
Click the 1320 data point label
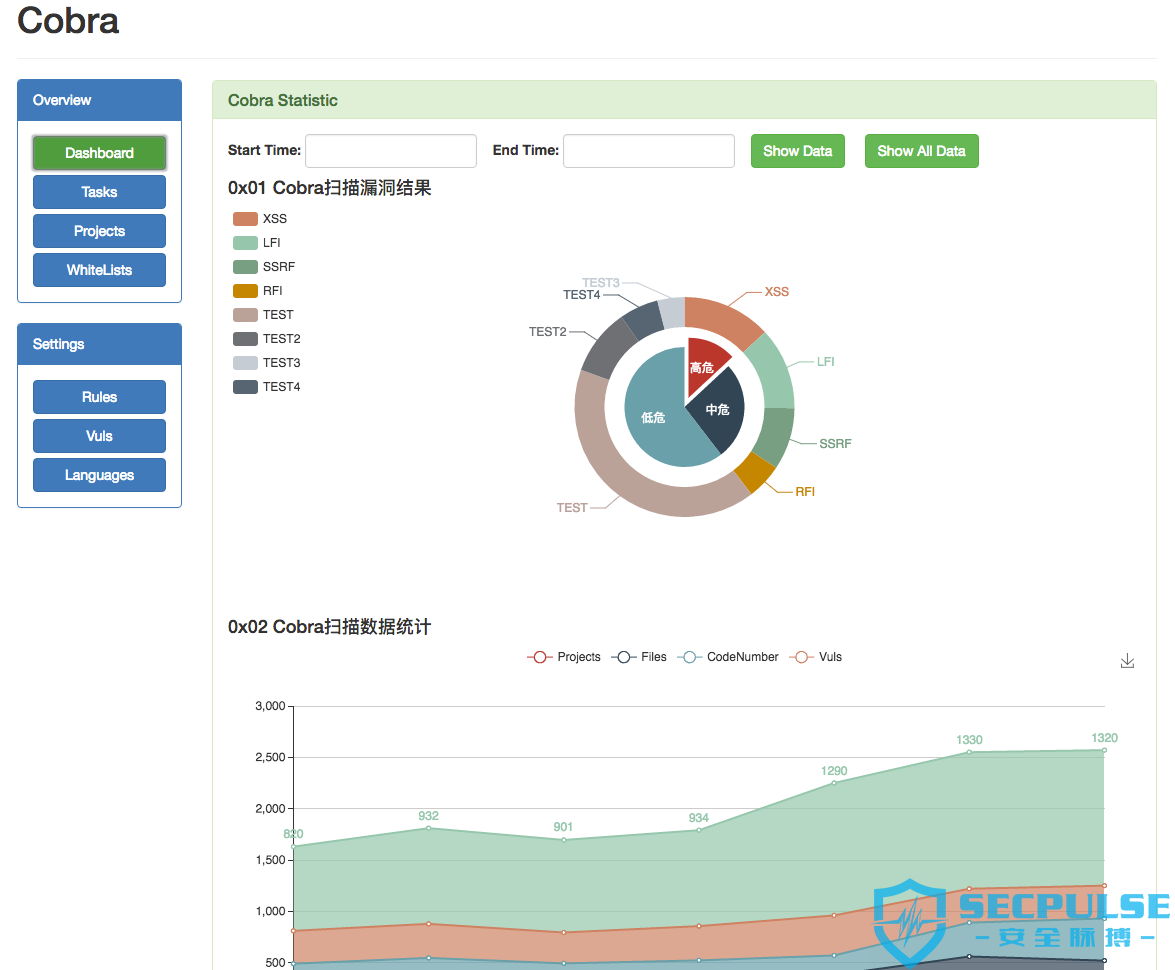point(1105,738)
